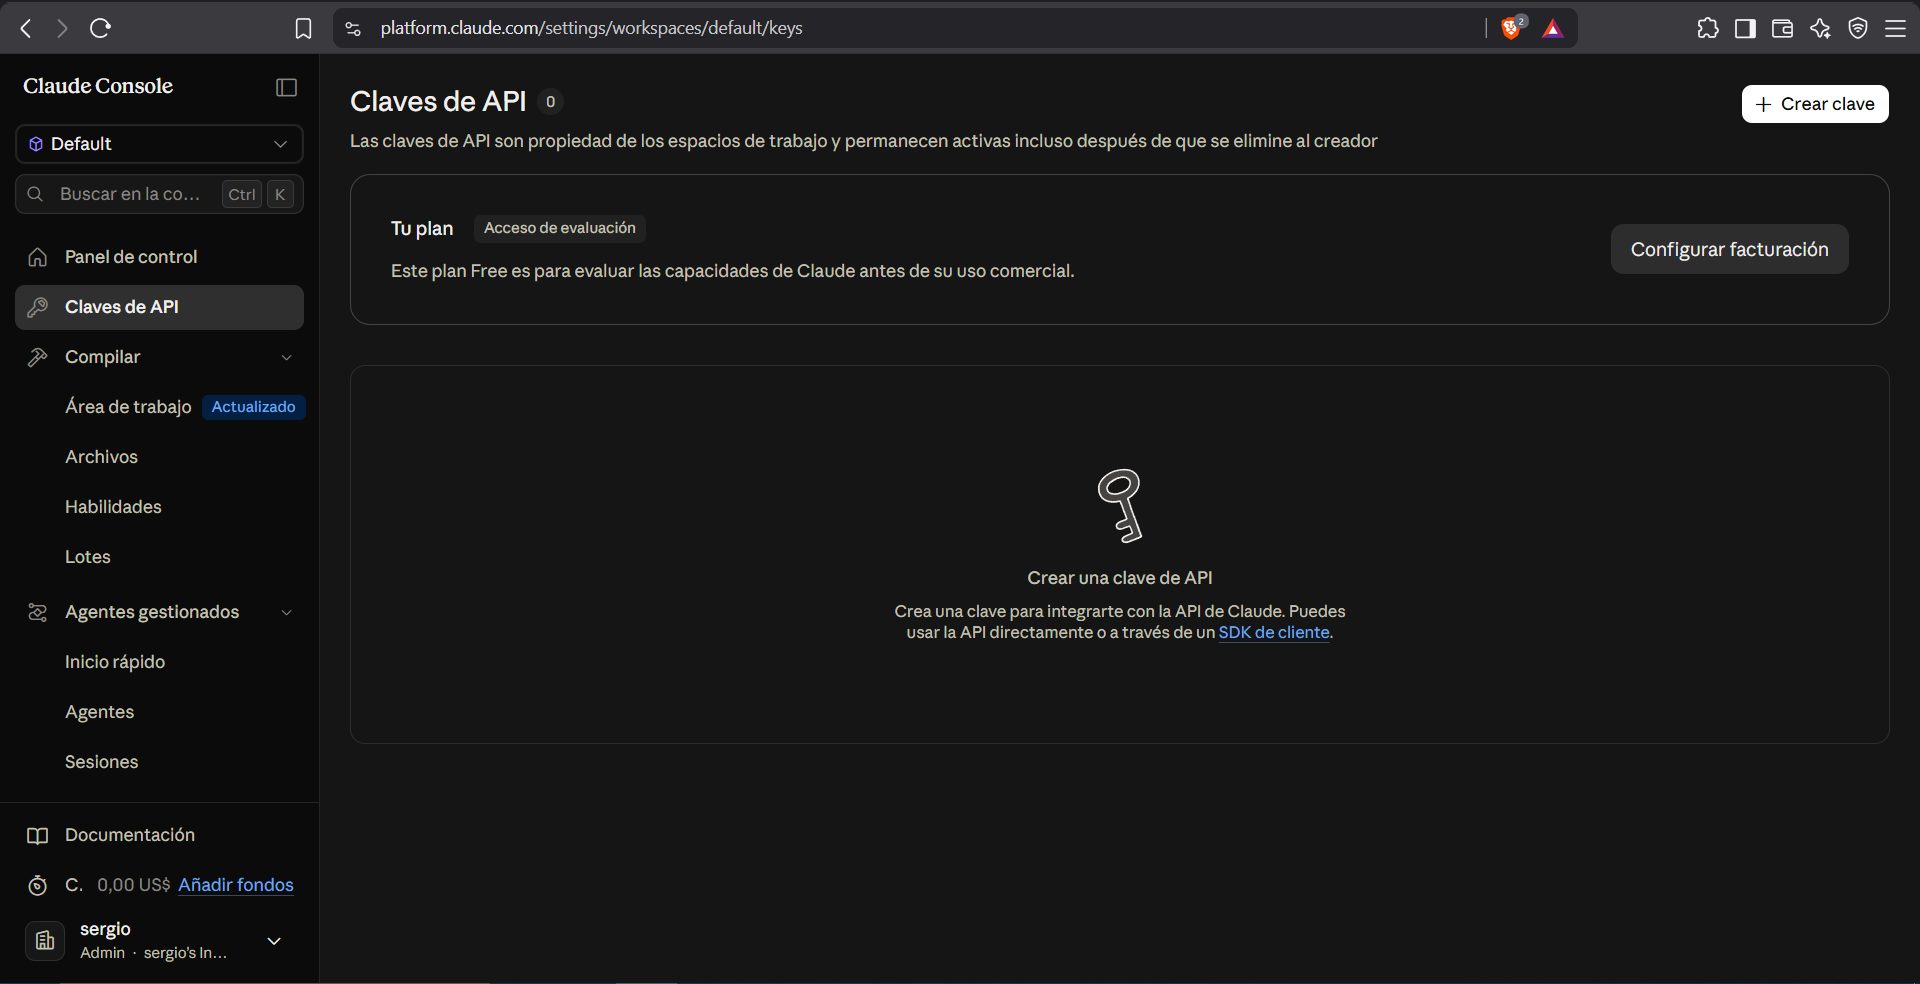Screen dimensions: 1920x984
Task: Click the organization building icon
Action: (45, 941)
